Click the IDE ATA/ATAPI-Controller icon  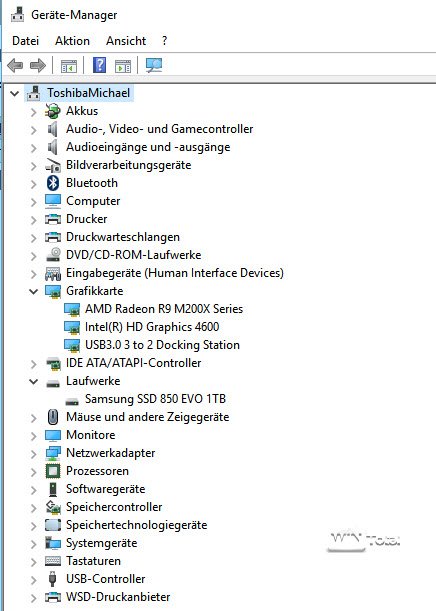tap(53, 364)
